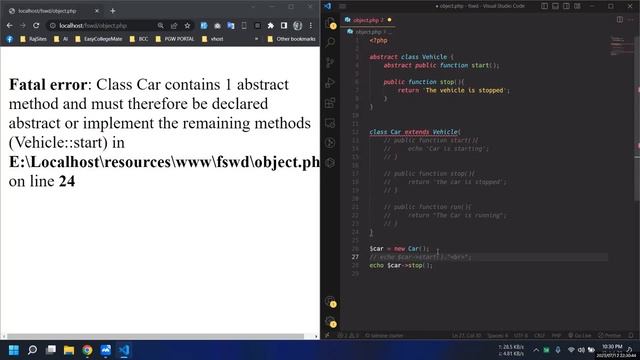The height and width of the screenshot is (360, 640).
Task: Click the VS Code remote window indicator
Action: pyautogui.click(x=327, y=336)
